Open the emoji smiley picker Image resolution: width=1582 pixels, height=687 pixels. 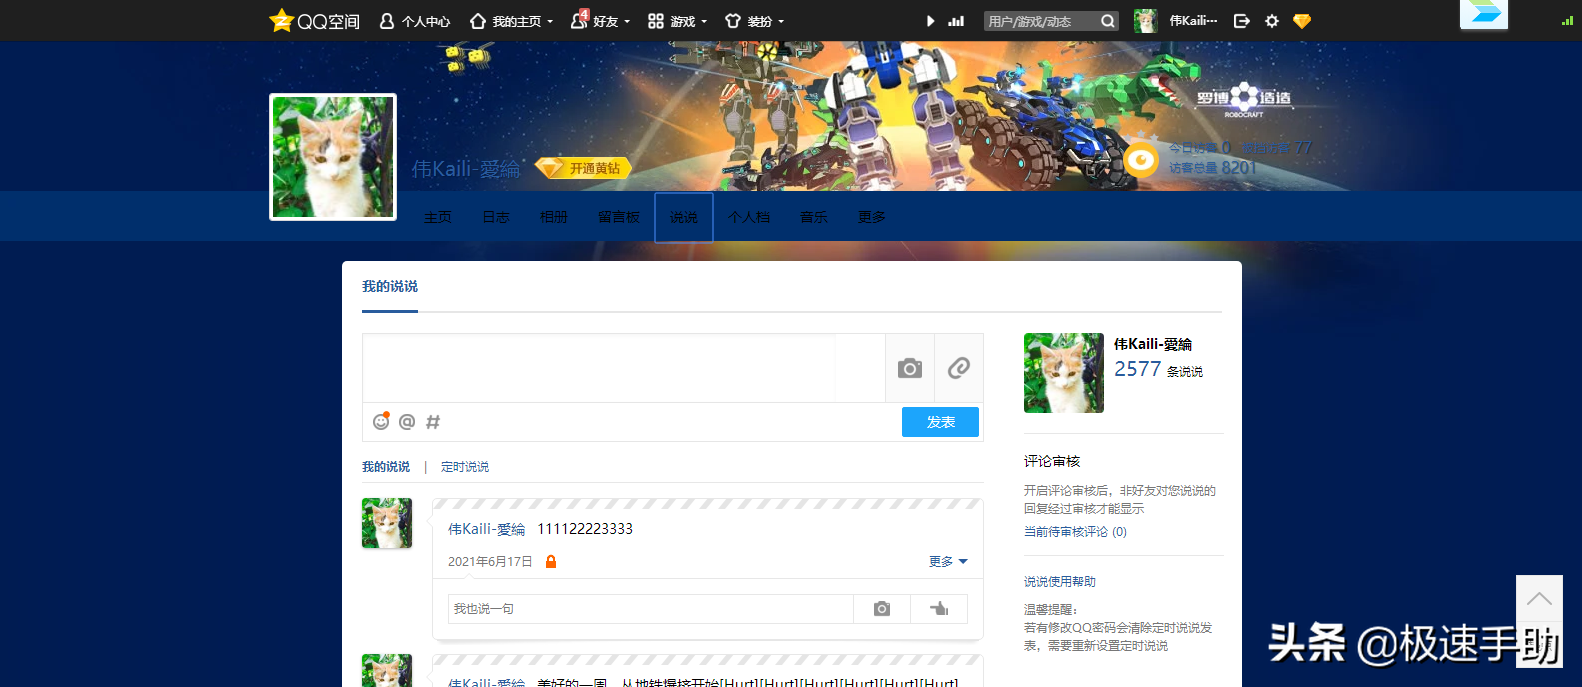tap(381, 422)
